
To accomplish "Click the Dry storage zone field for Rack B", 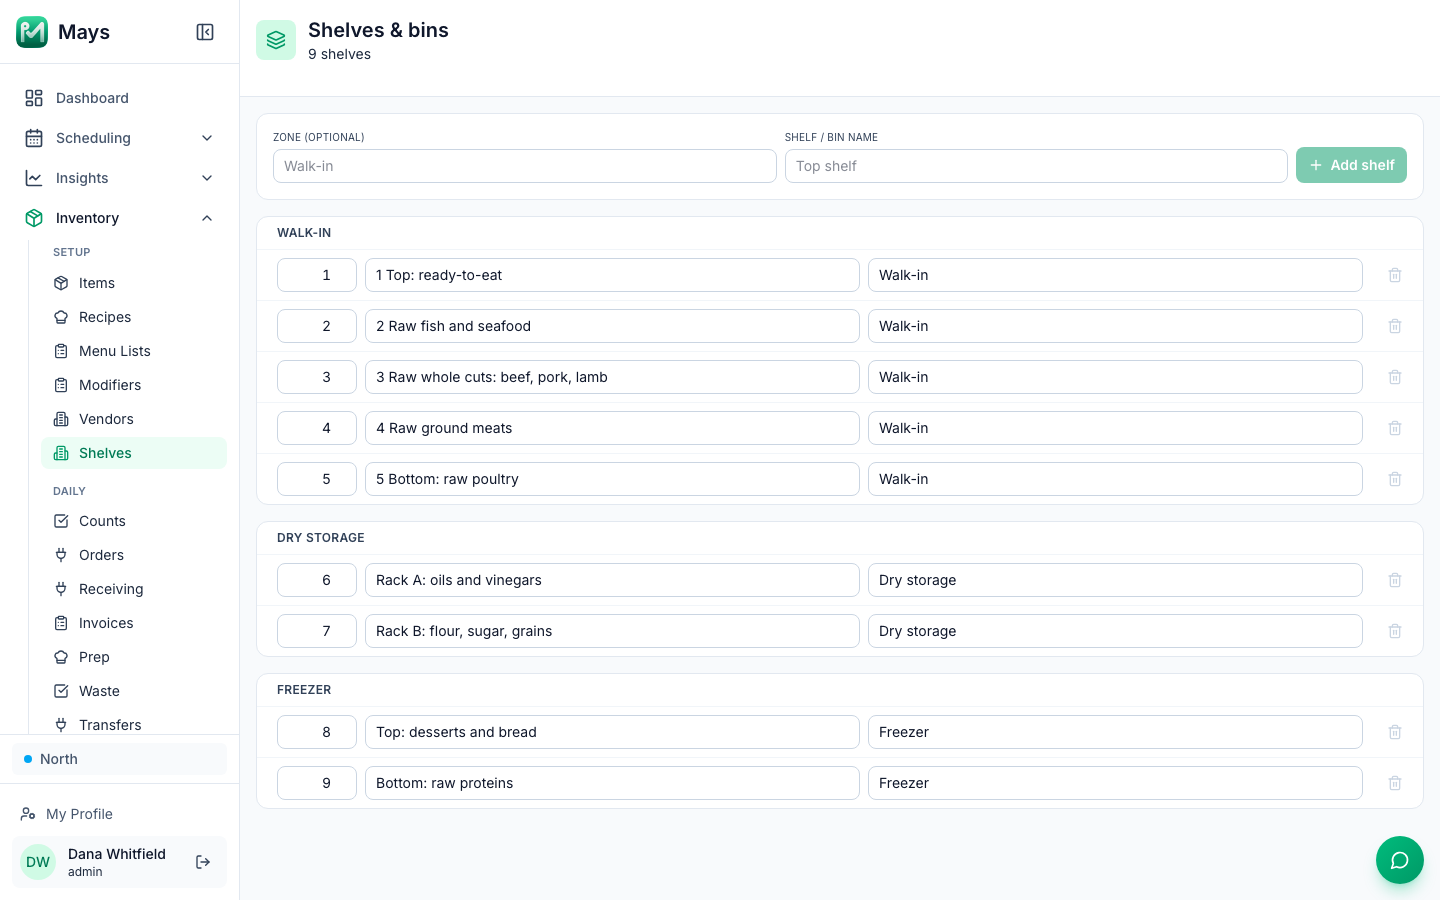I will (x=1115, y=631).
